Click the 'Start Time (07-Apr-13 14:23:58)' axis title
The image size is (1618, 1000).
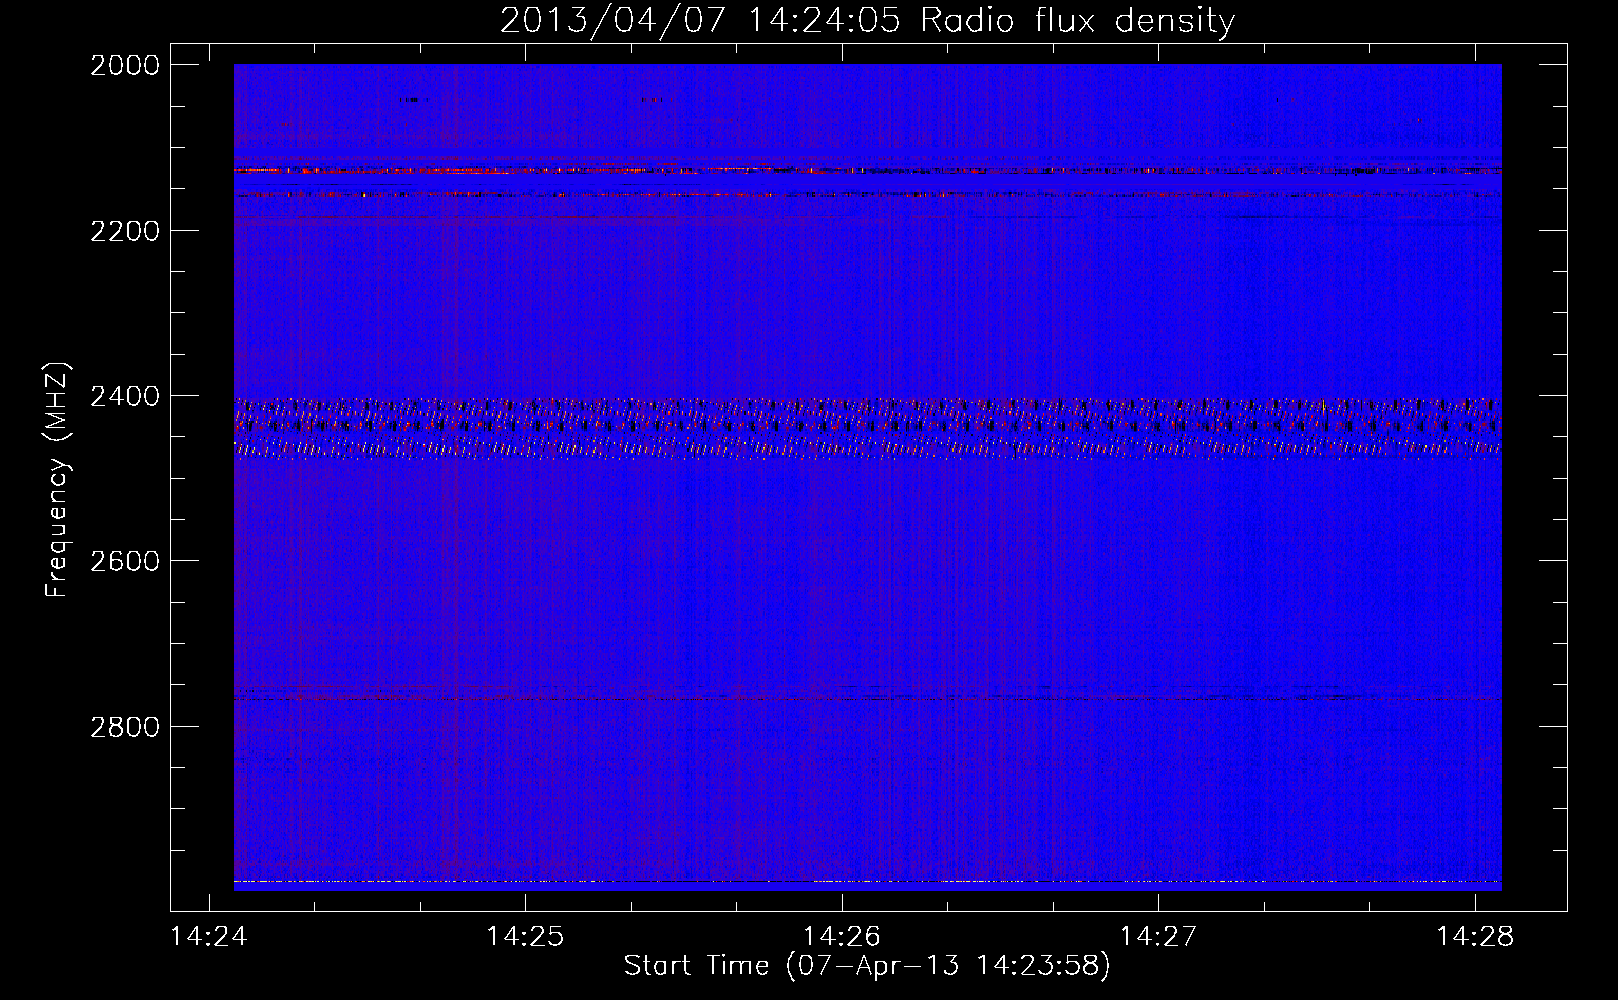(x=867, y=966)
